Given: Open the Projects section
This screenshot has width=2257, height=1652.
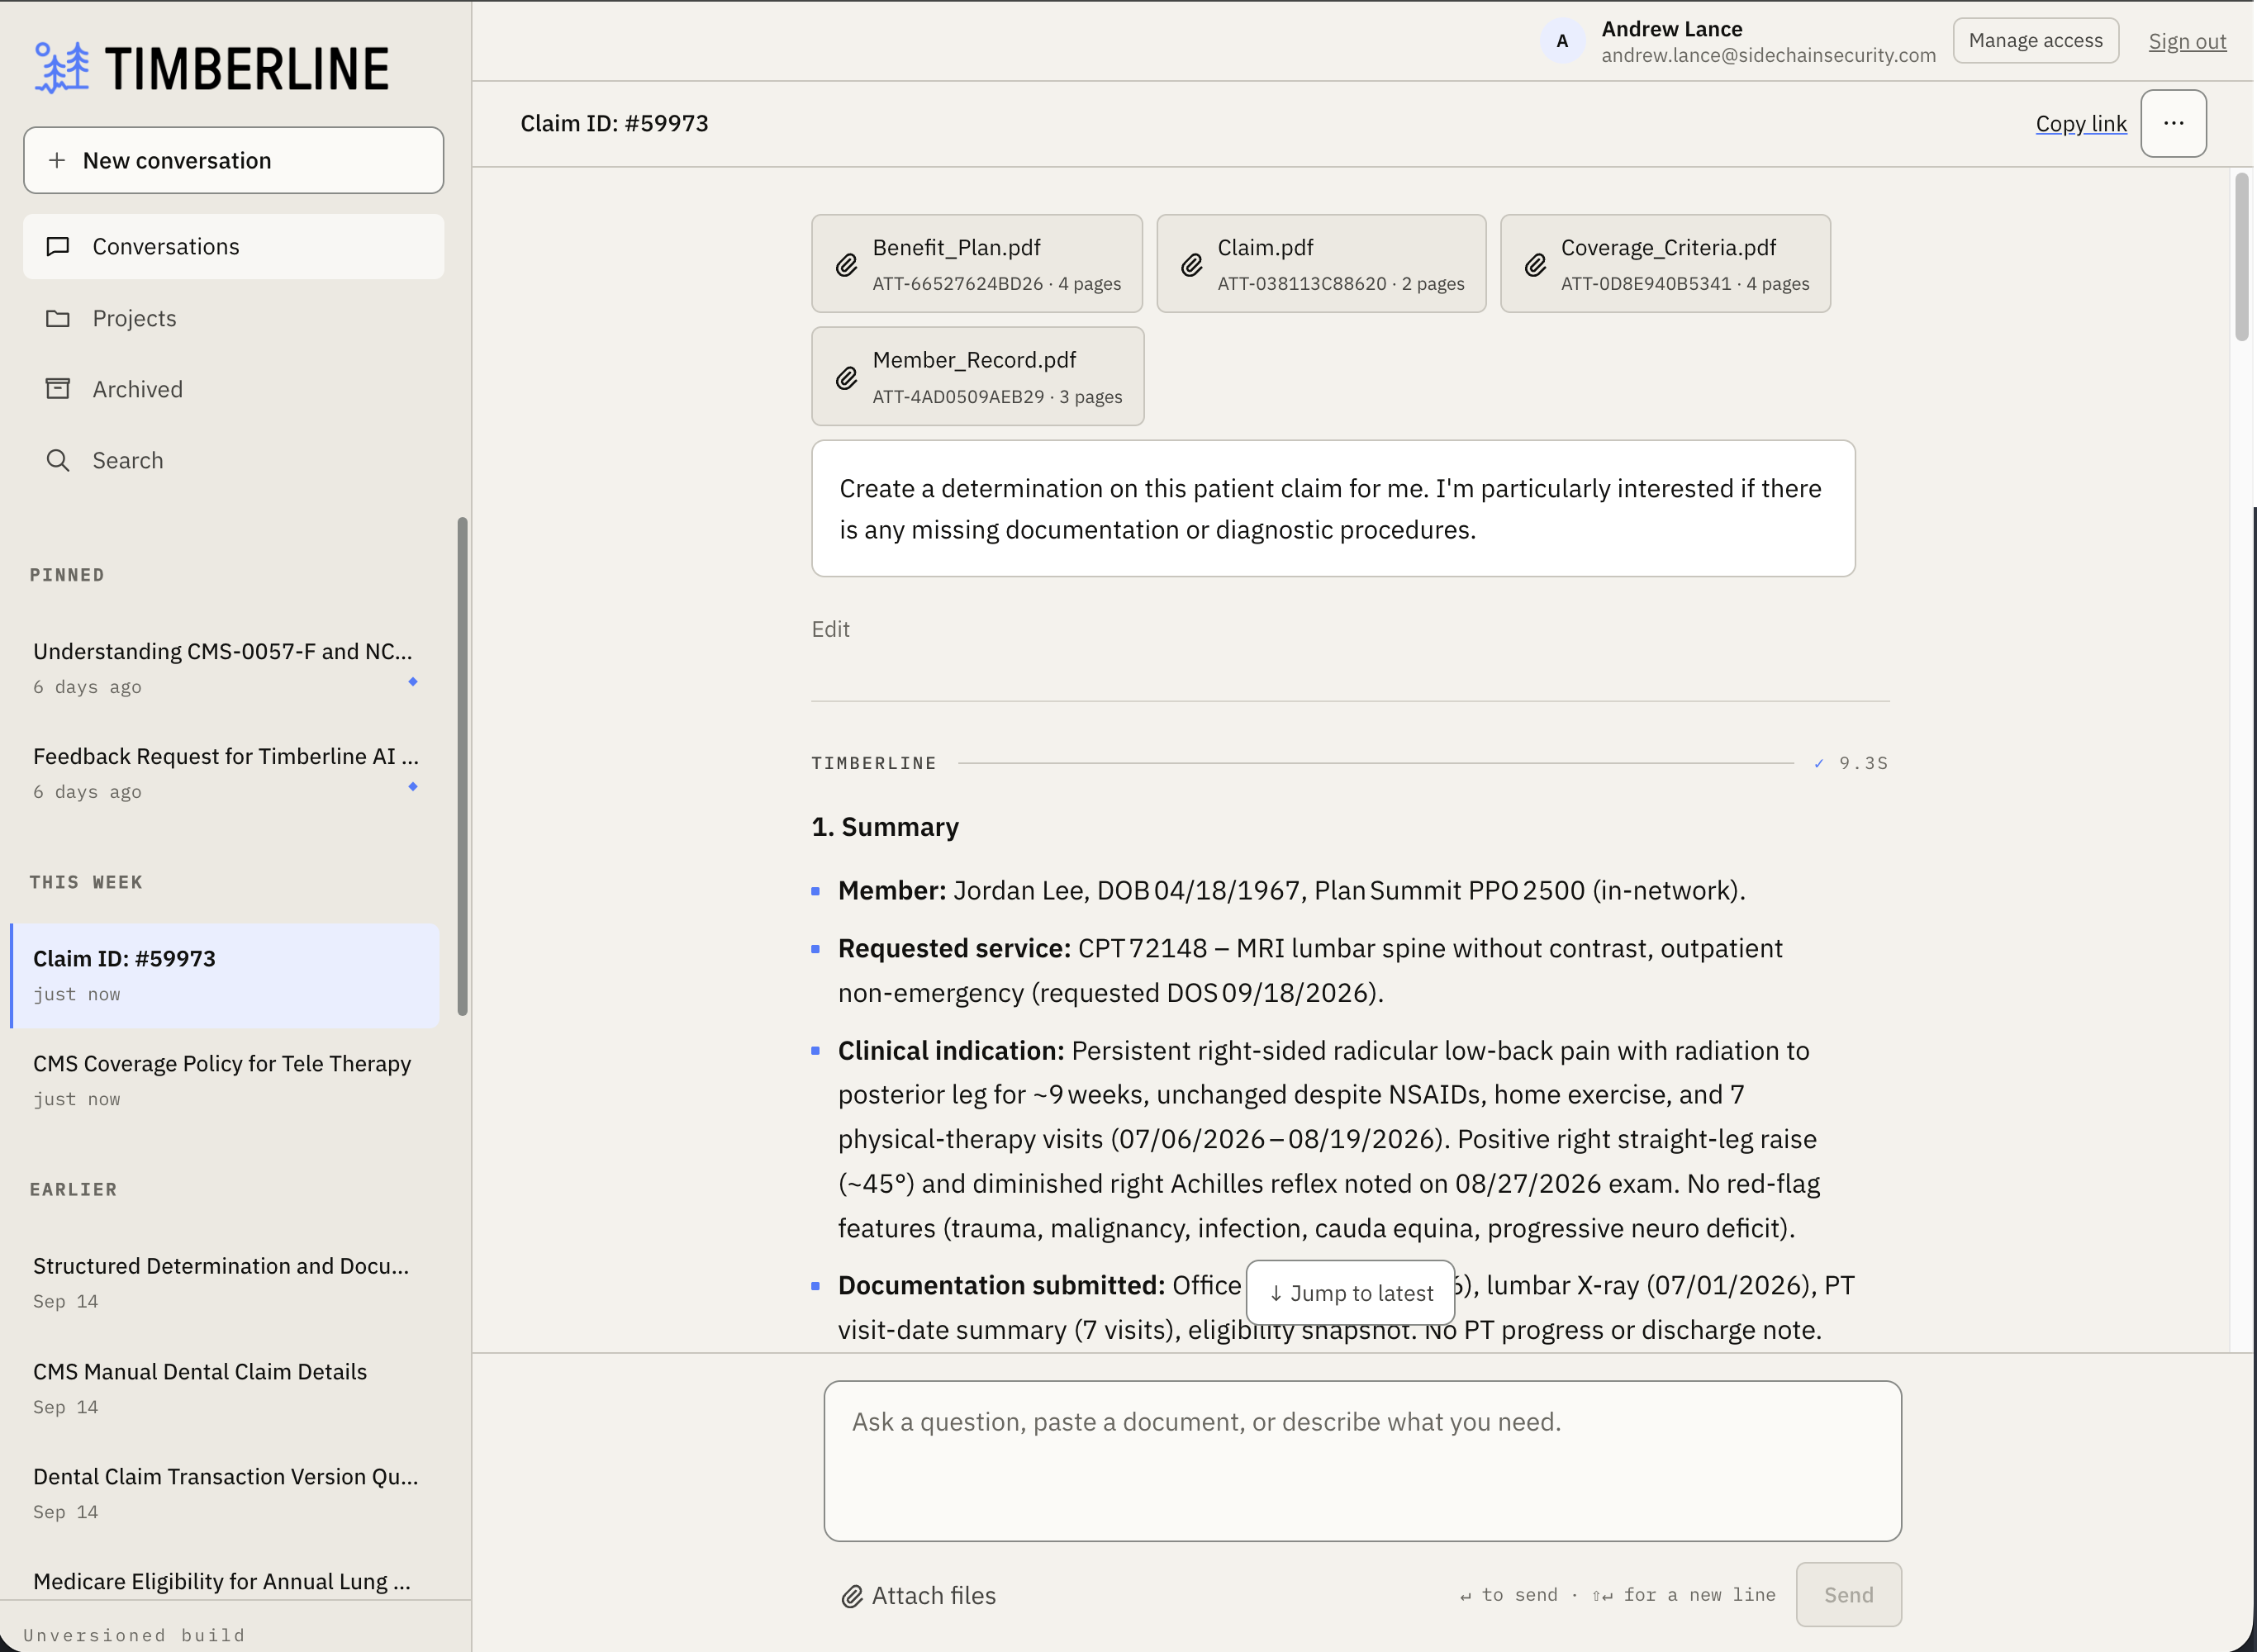Looking at the screenshot, I should pyautogui.click(x=234, y=318).
